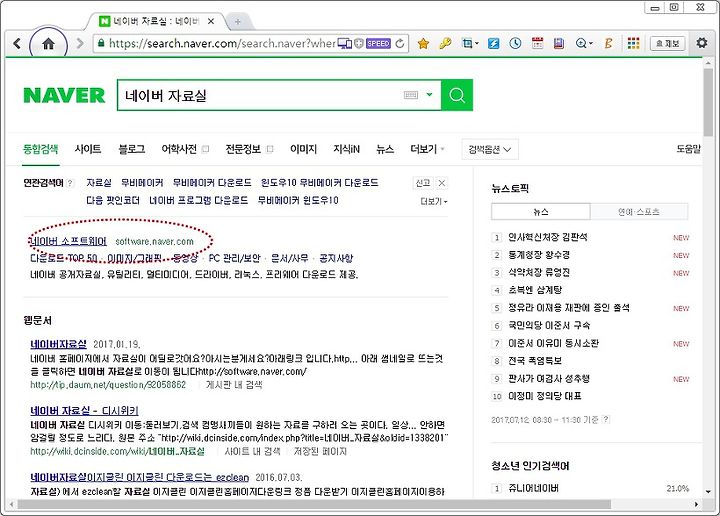Click the 도움말 help link
The height and width of the screenshot is (516, 720).
(688, 149)
